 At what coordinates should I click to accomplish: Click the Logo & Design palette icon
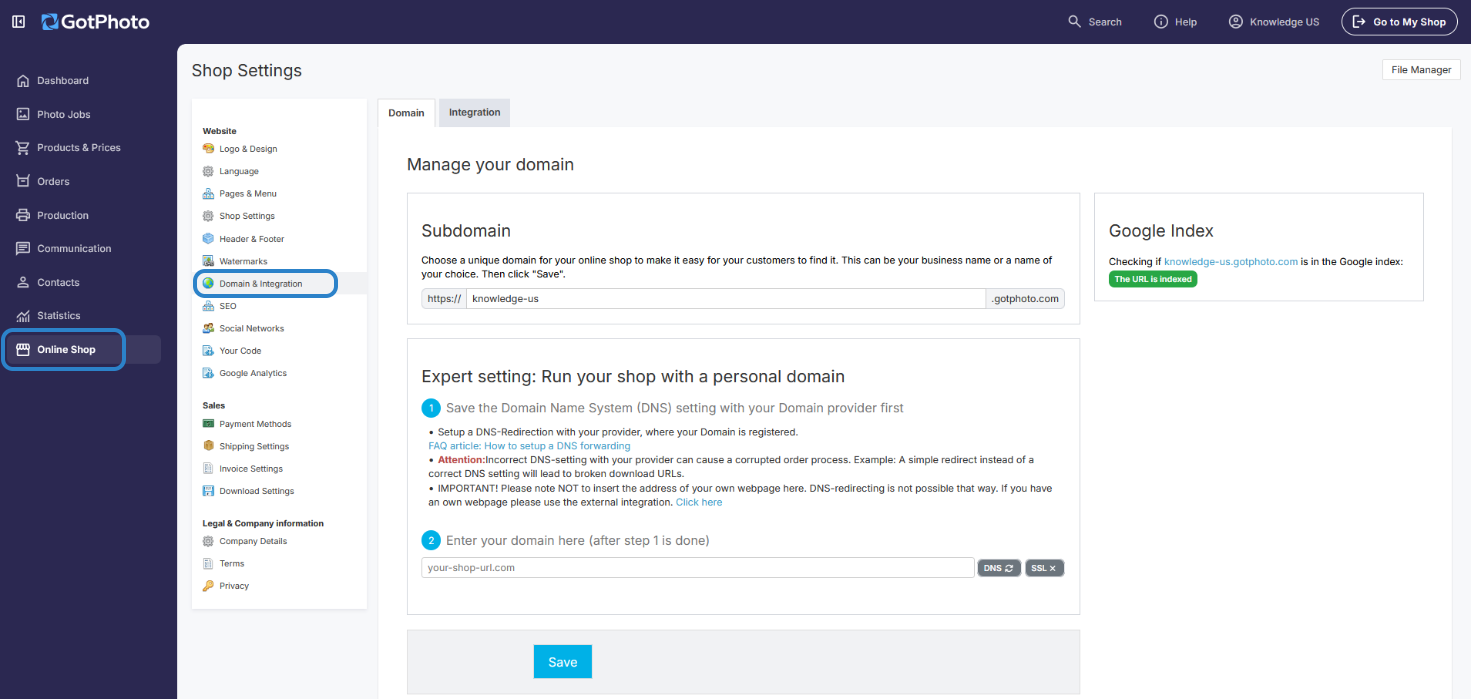click(208, 148)
